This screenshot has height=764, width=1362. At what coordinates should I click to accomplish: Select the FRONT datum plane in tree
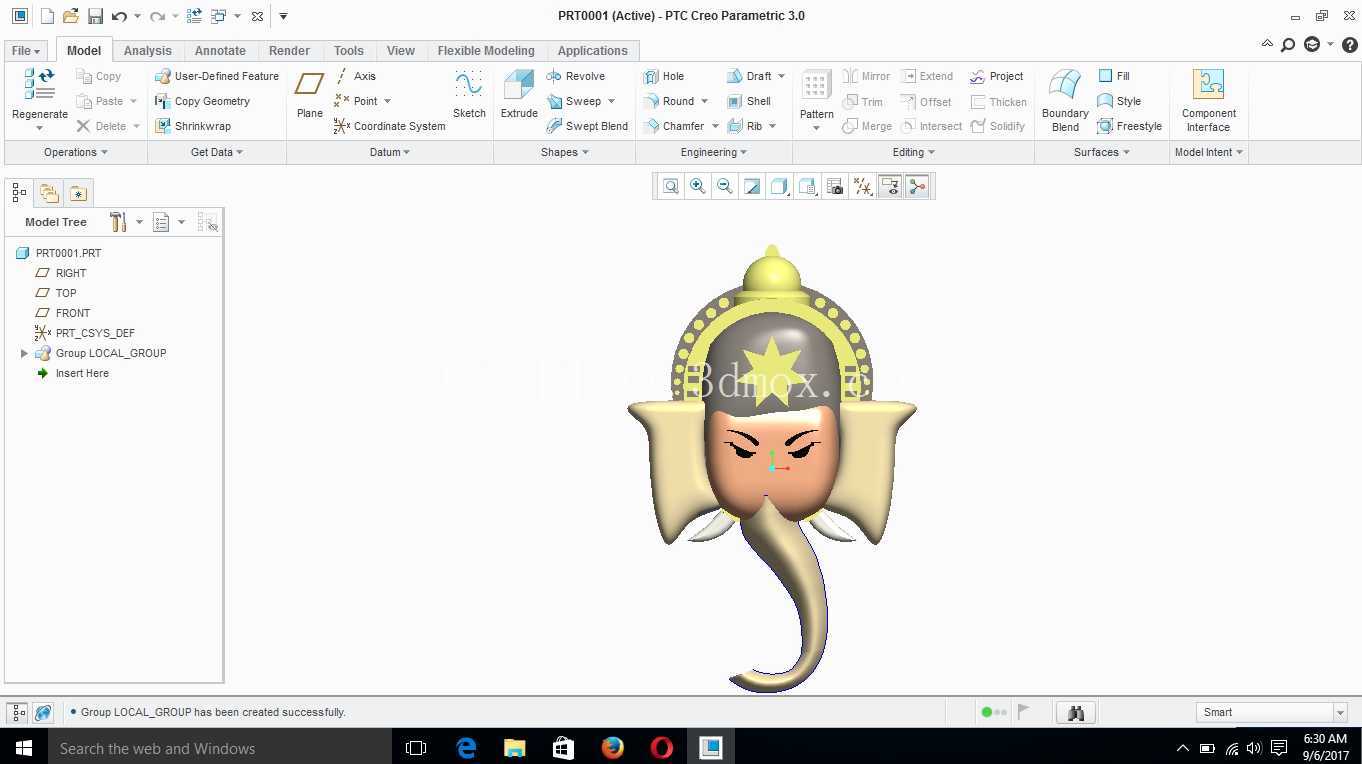click(x=73, y=313)
